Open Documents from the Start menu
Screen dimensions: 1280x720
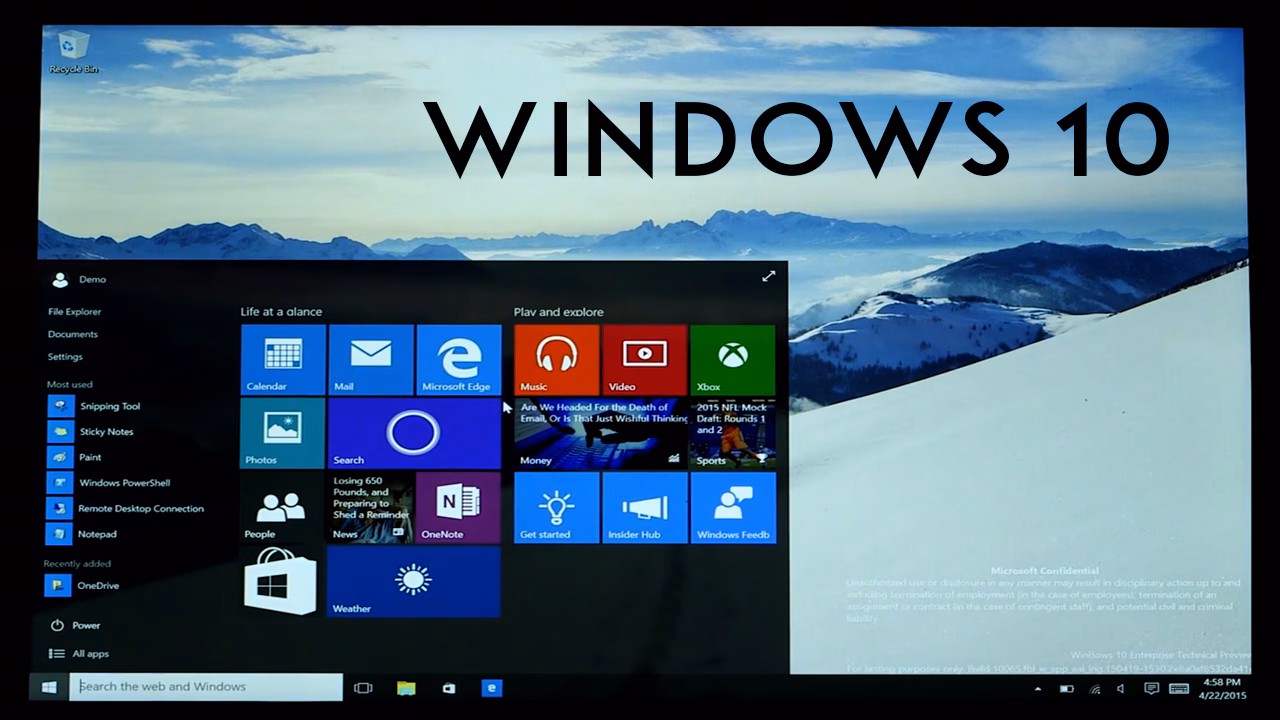pyautogui.click(x=73, y=334)
